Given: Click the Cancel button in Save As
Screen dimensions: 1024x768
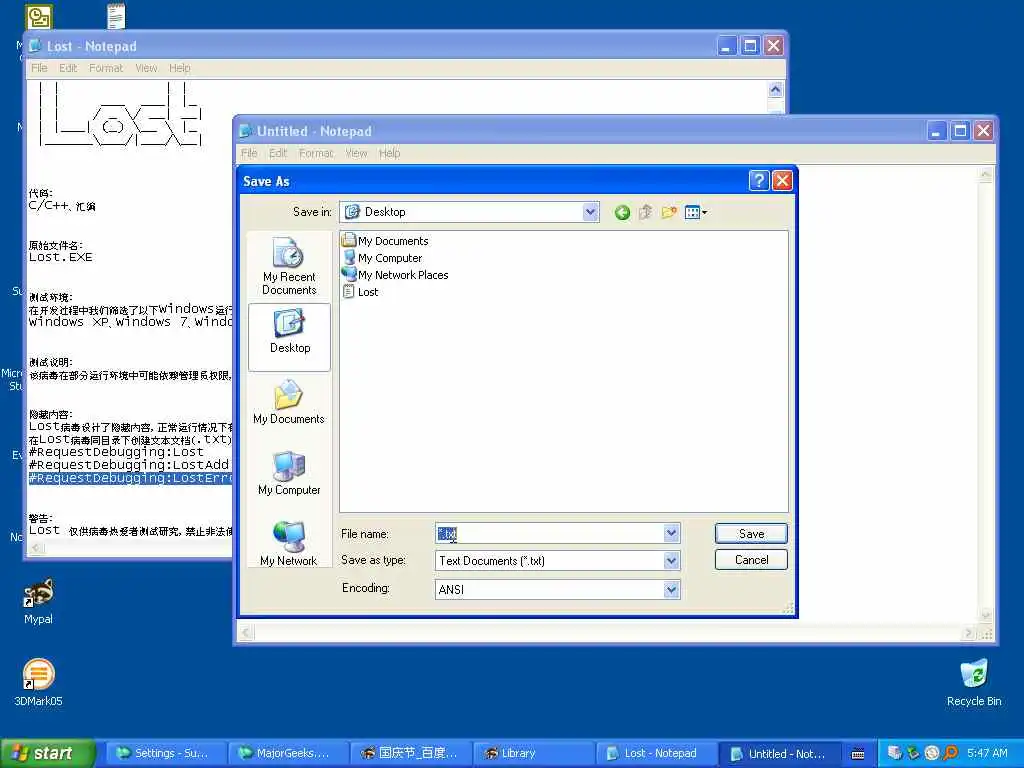Looking at the screenshot, I should pos(751,560).
